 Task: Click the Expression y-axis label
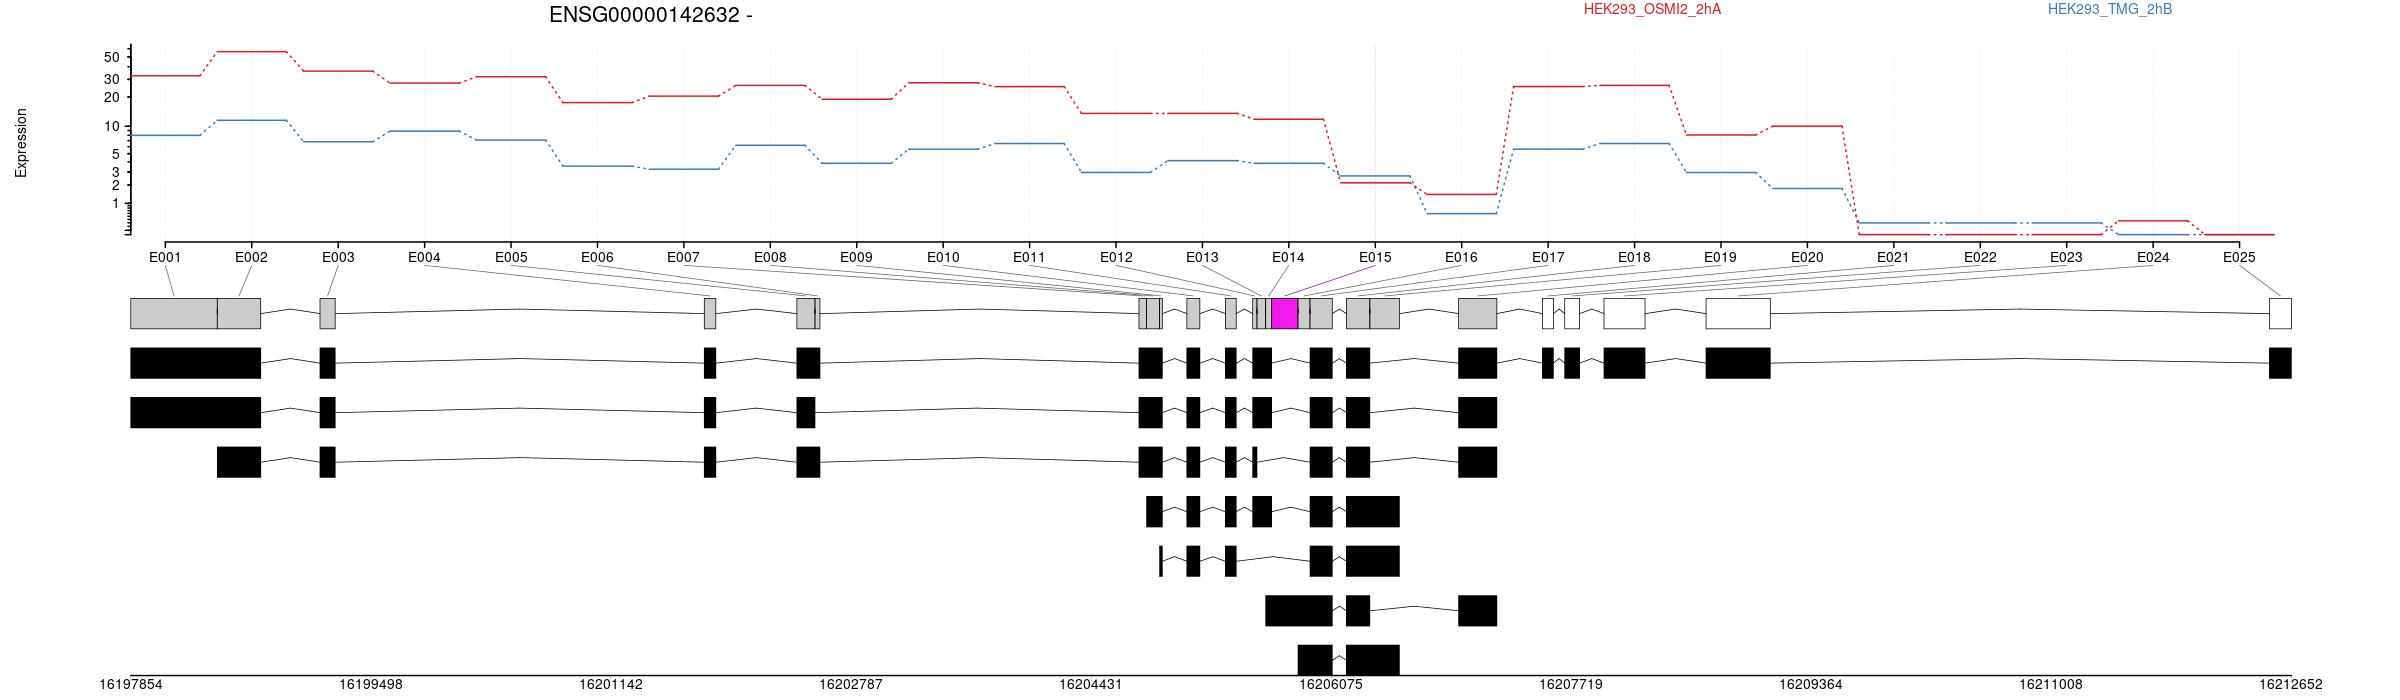click(x=21, y=143)
